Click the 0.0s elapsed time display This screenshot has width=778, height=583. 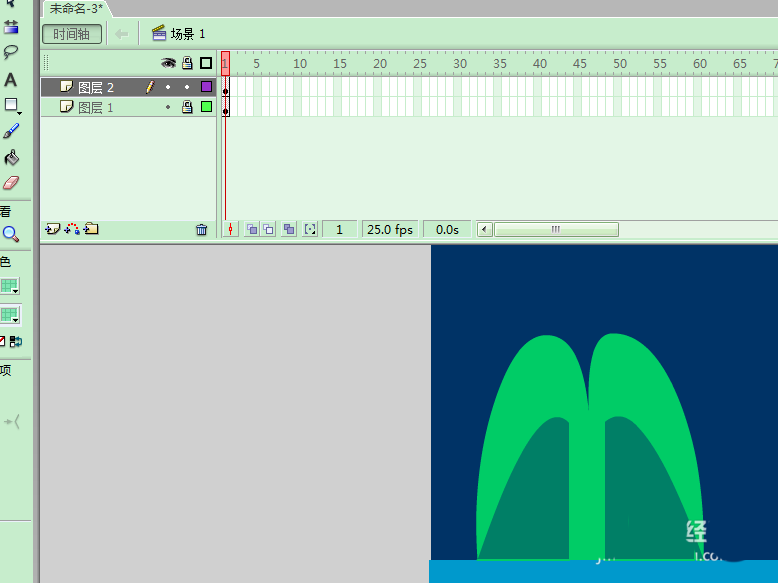[447, 229]
